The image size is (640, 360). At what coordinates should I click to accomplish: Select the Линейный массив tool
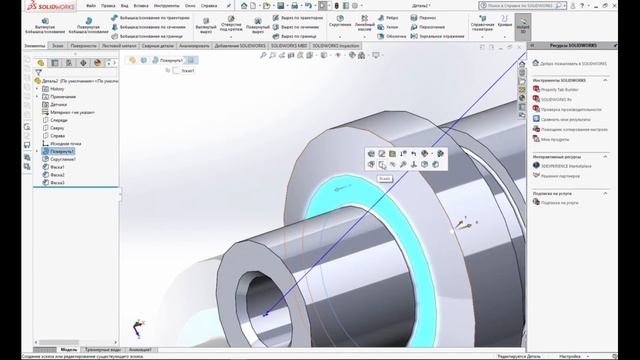click(364, 23)
